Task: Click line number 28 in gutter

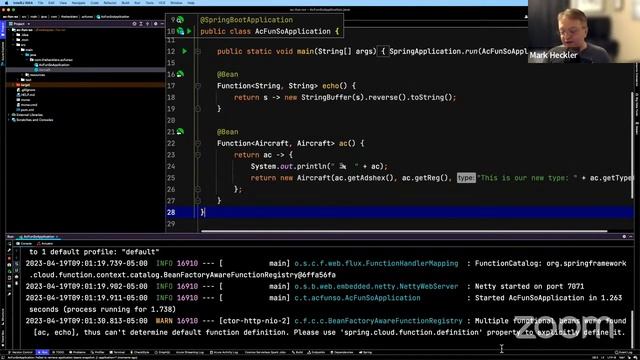Action: 171,212
